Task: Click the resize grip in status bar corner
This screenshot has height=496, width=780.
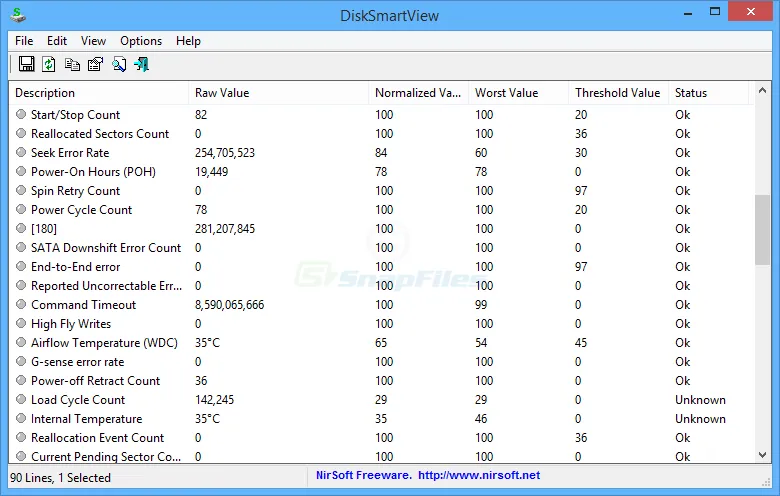Action: pos(766,482)
